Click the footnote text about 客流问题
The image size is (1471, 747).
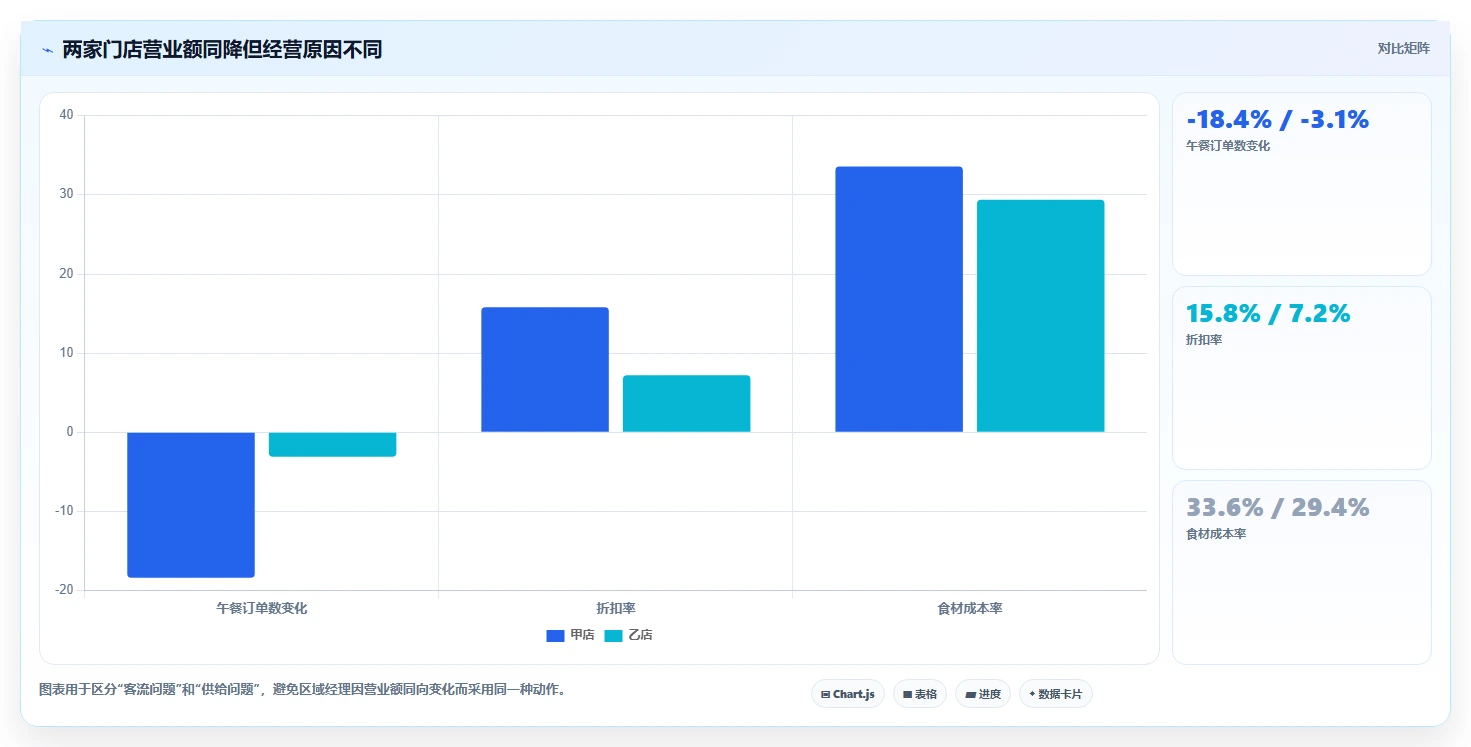click(x=303, y=690)
